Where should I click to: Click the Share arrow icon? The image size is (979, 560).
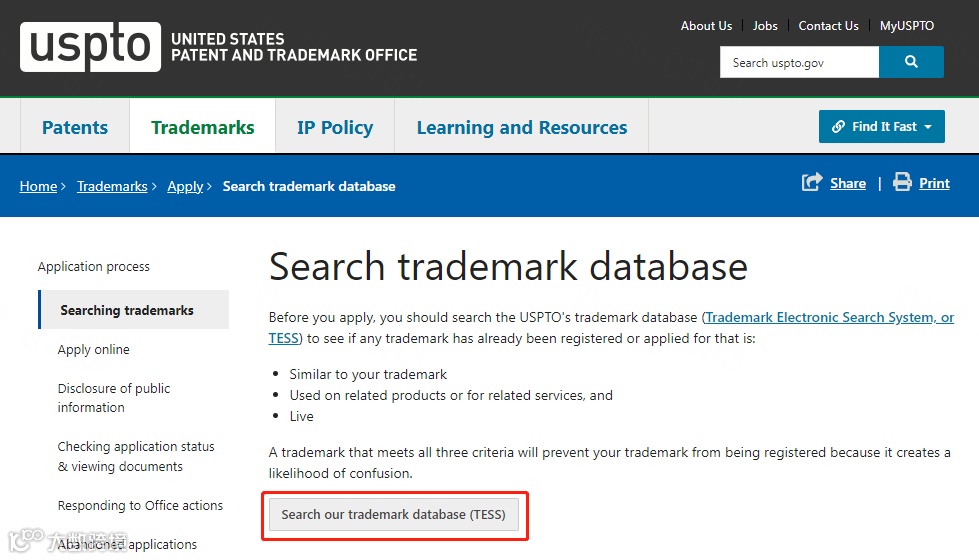coord(812,182)
